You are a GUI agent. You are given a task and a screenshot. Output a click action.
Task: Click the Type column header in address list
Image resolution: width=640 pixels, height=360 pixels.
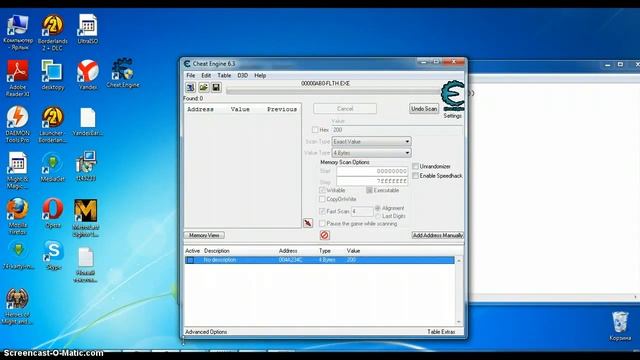[324, 251]
